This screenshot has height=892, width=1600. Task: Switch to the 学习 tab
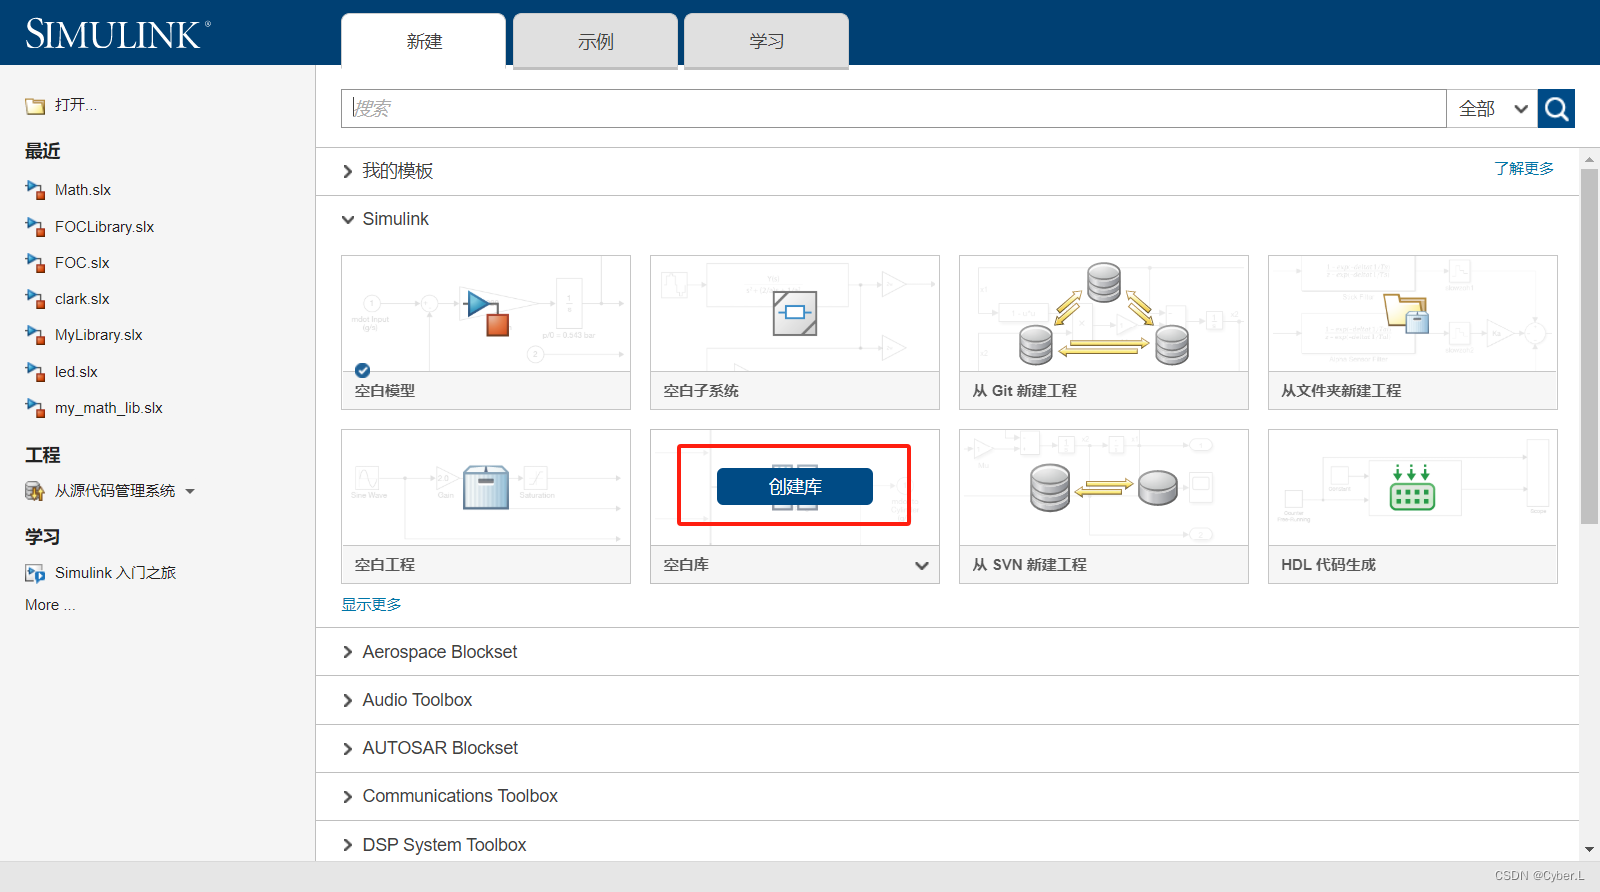pyautogui.click(x=767, y=41)
